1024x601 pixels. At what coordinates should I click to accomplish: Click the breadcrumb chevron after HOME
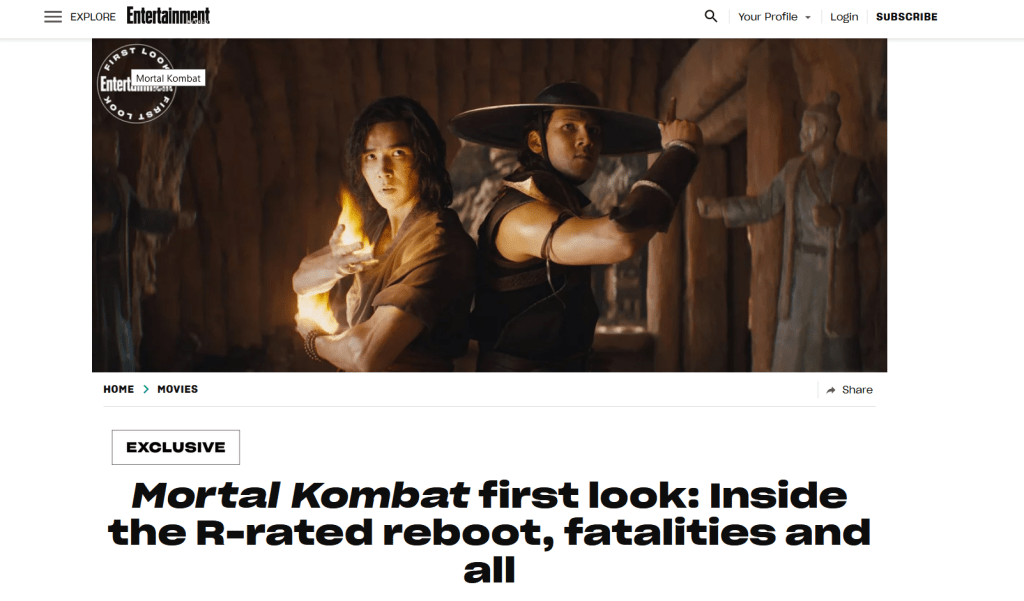(x=146, y=389)
